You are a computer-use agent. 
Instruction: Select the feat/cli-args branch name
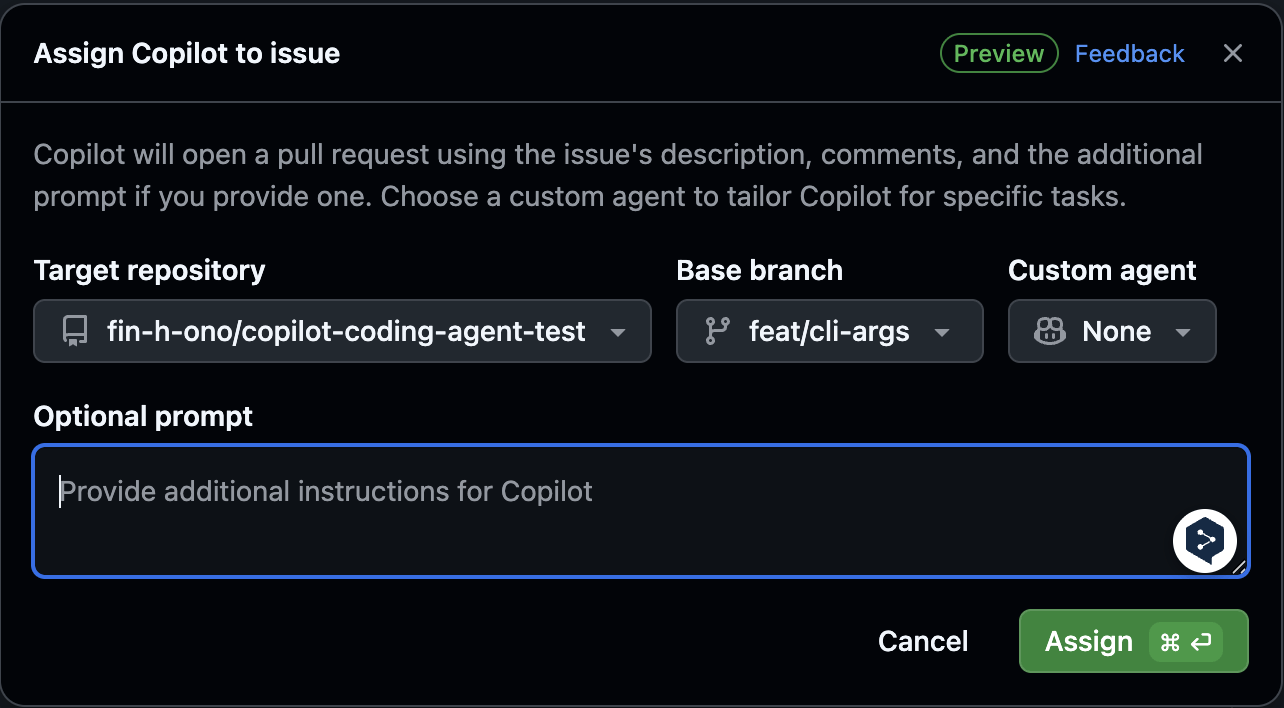(x=829, y=331)
